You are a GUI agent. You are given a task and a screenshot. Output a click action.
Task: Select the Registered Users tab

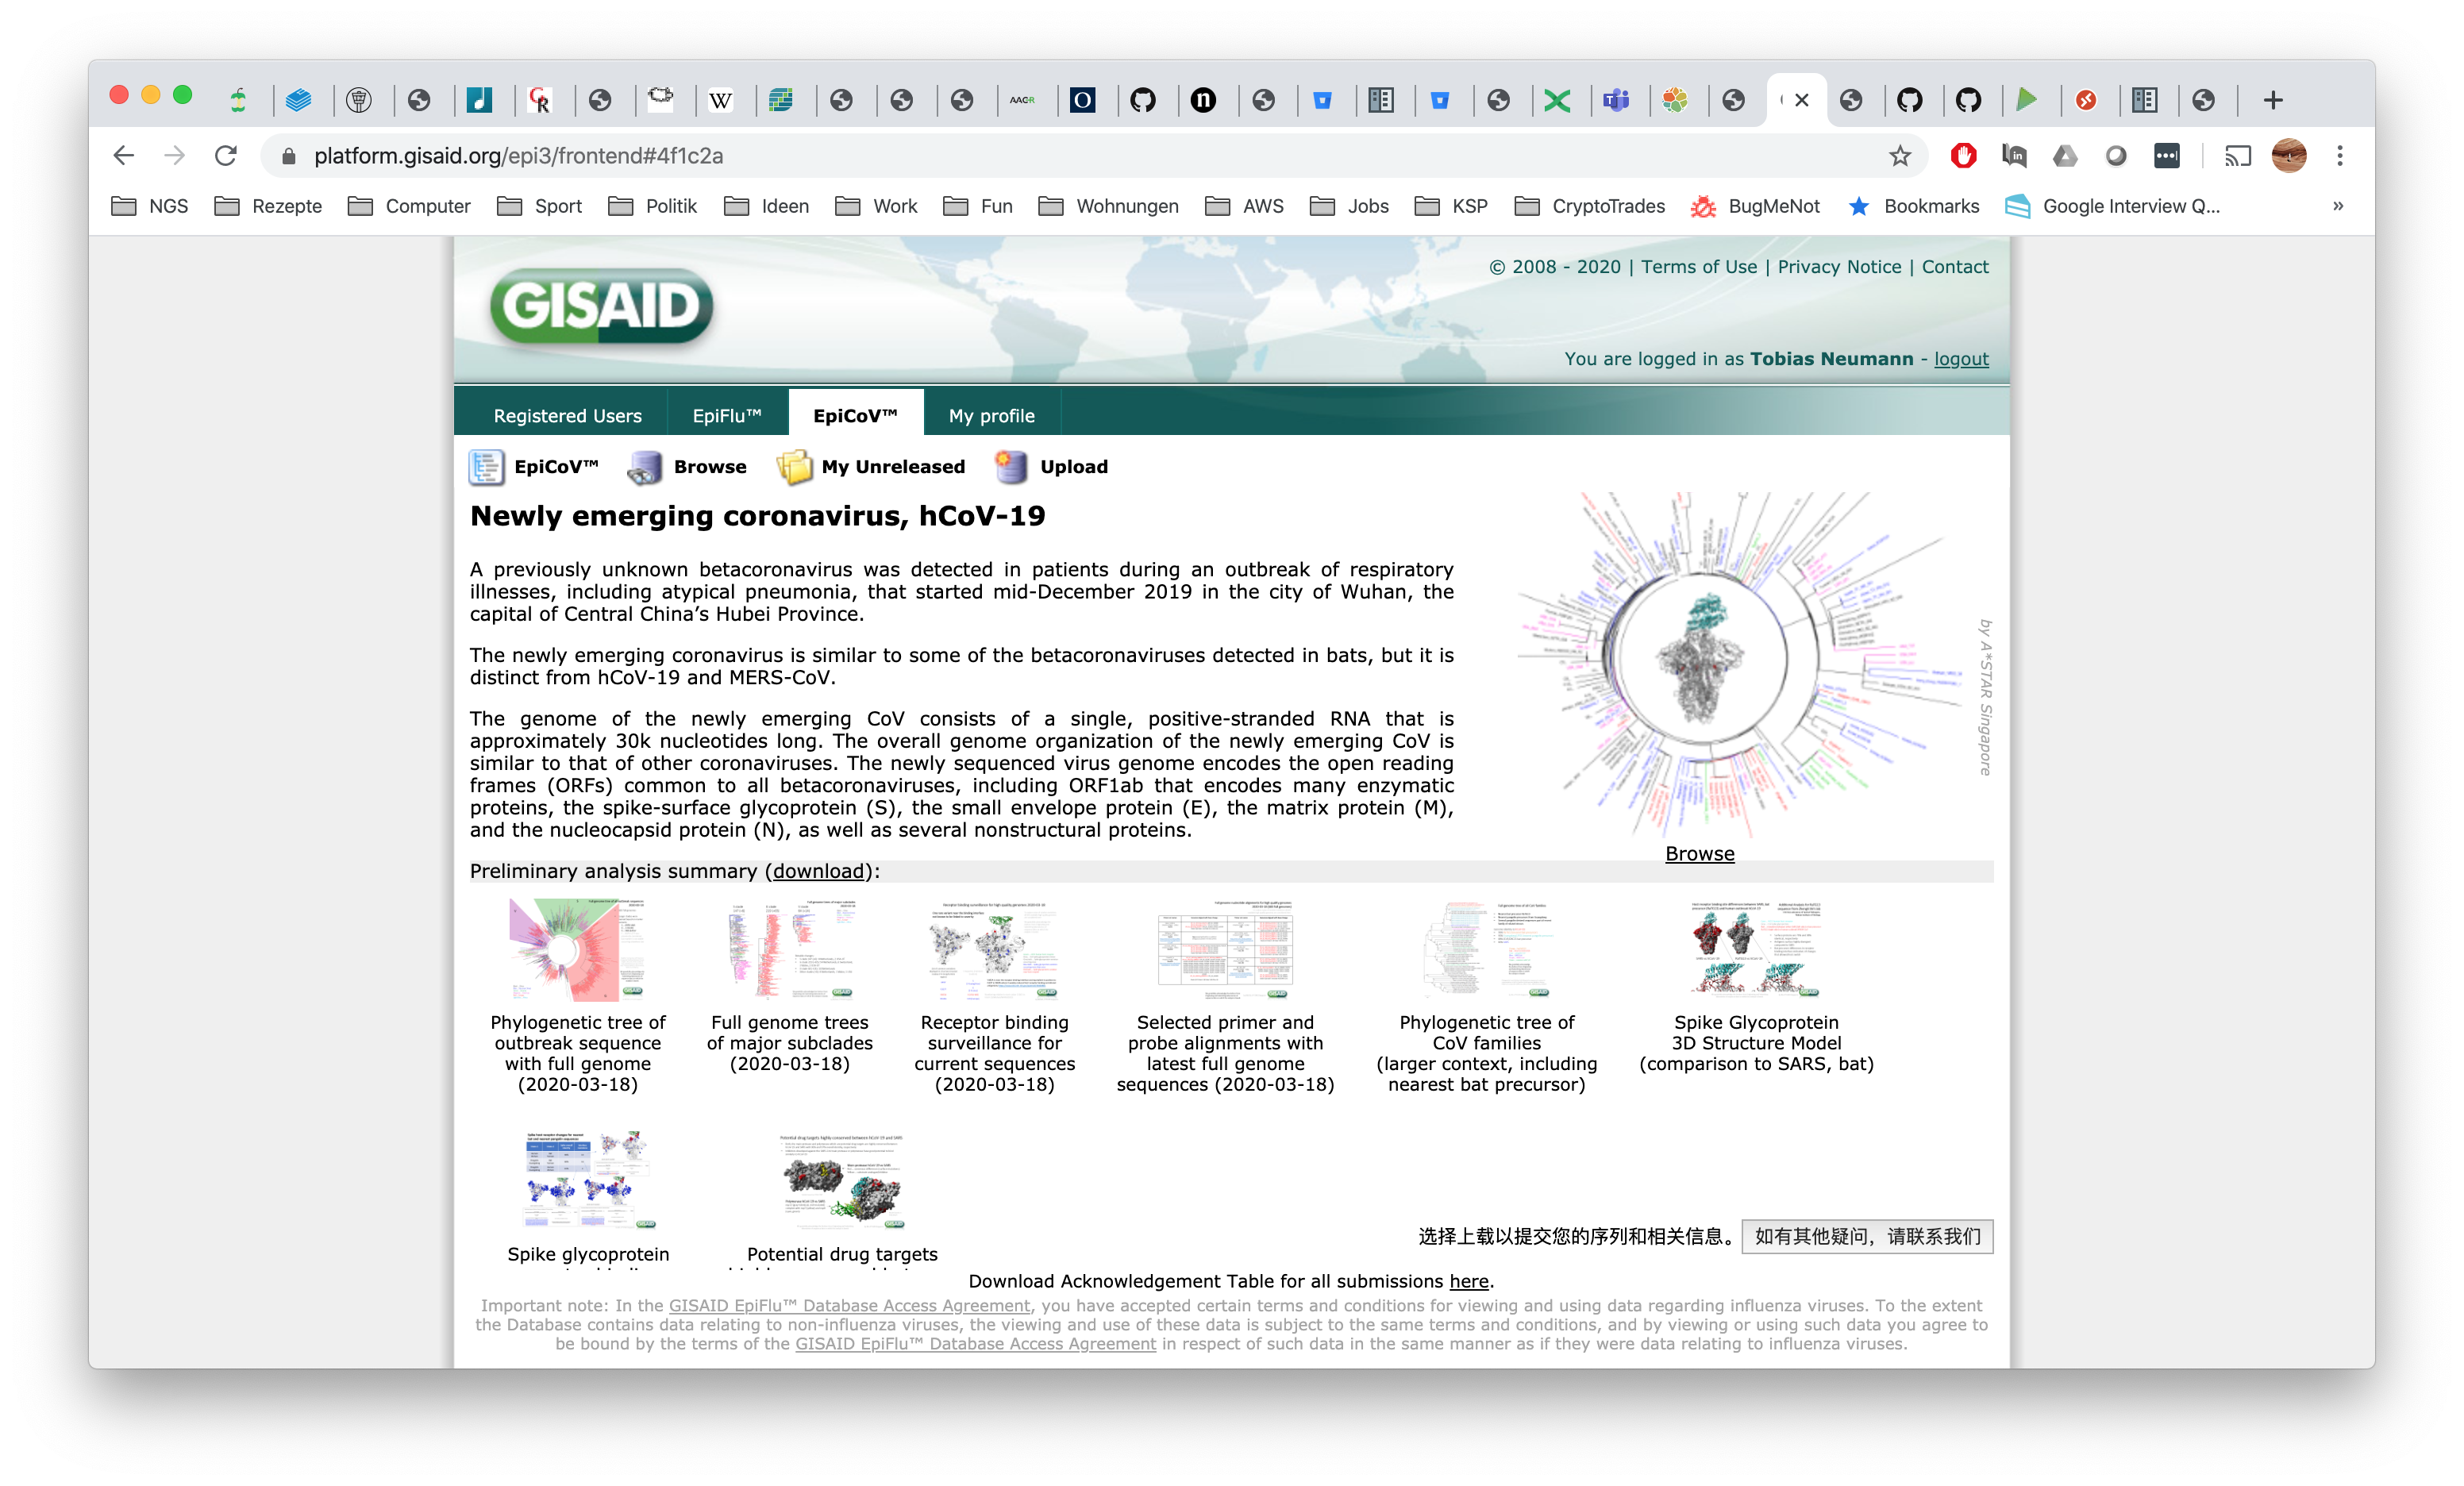click(567, 414)
